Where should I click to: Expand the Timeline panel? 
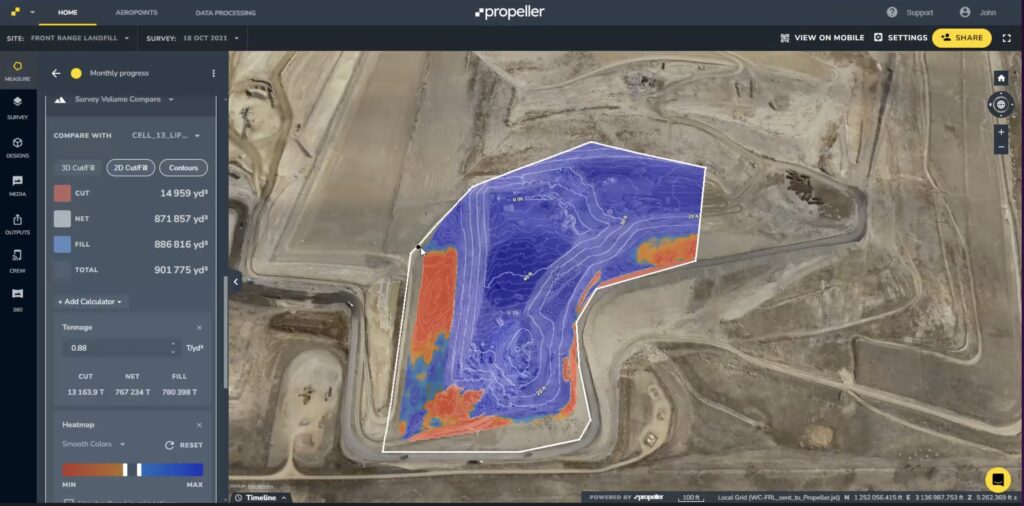click(x=260, y=498)
